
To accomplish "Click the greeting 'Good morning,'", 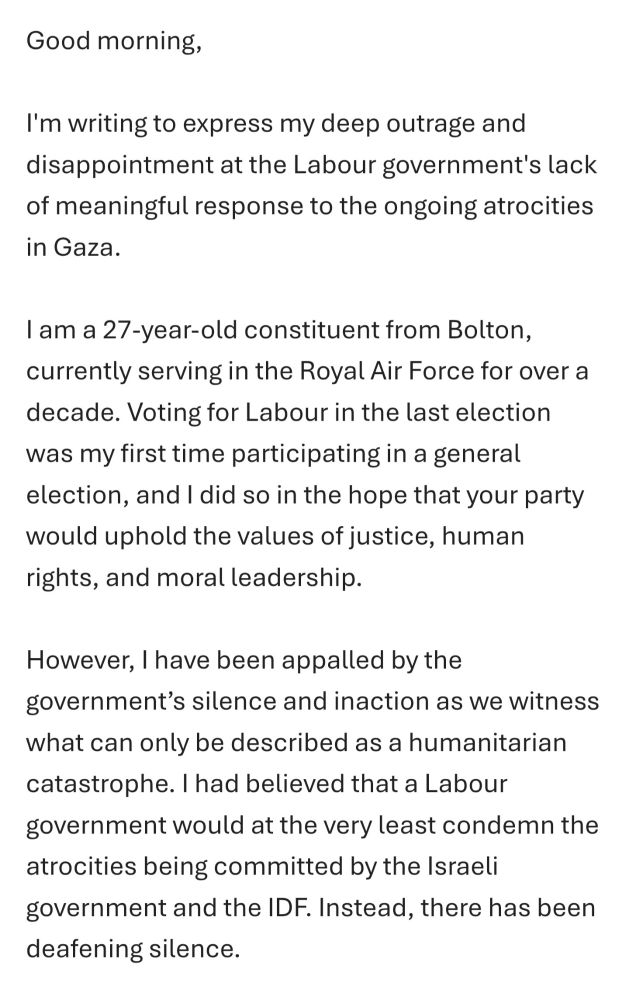I will tap(114, 41).
